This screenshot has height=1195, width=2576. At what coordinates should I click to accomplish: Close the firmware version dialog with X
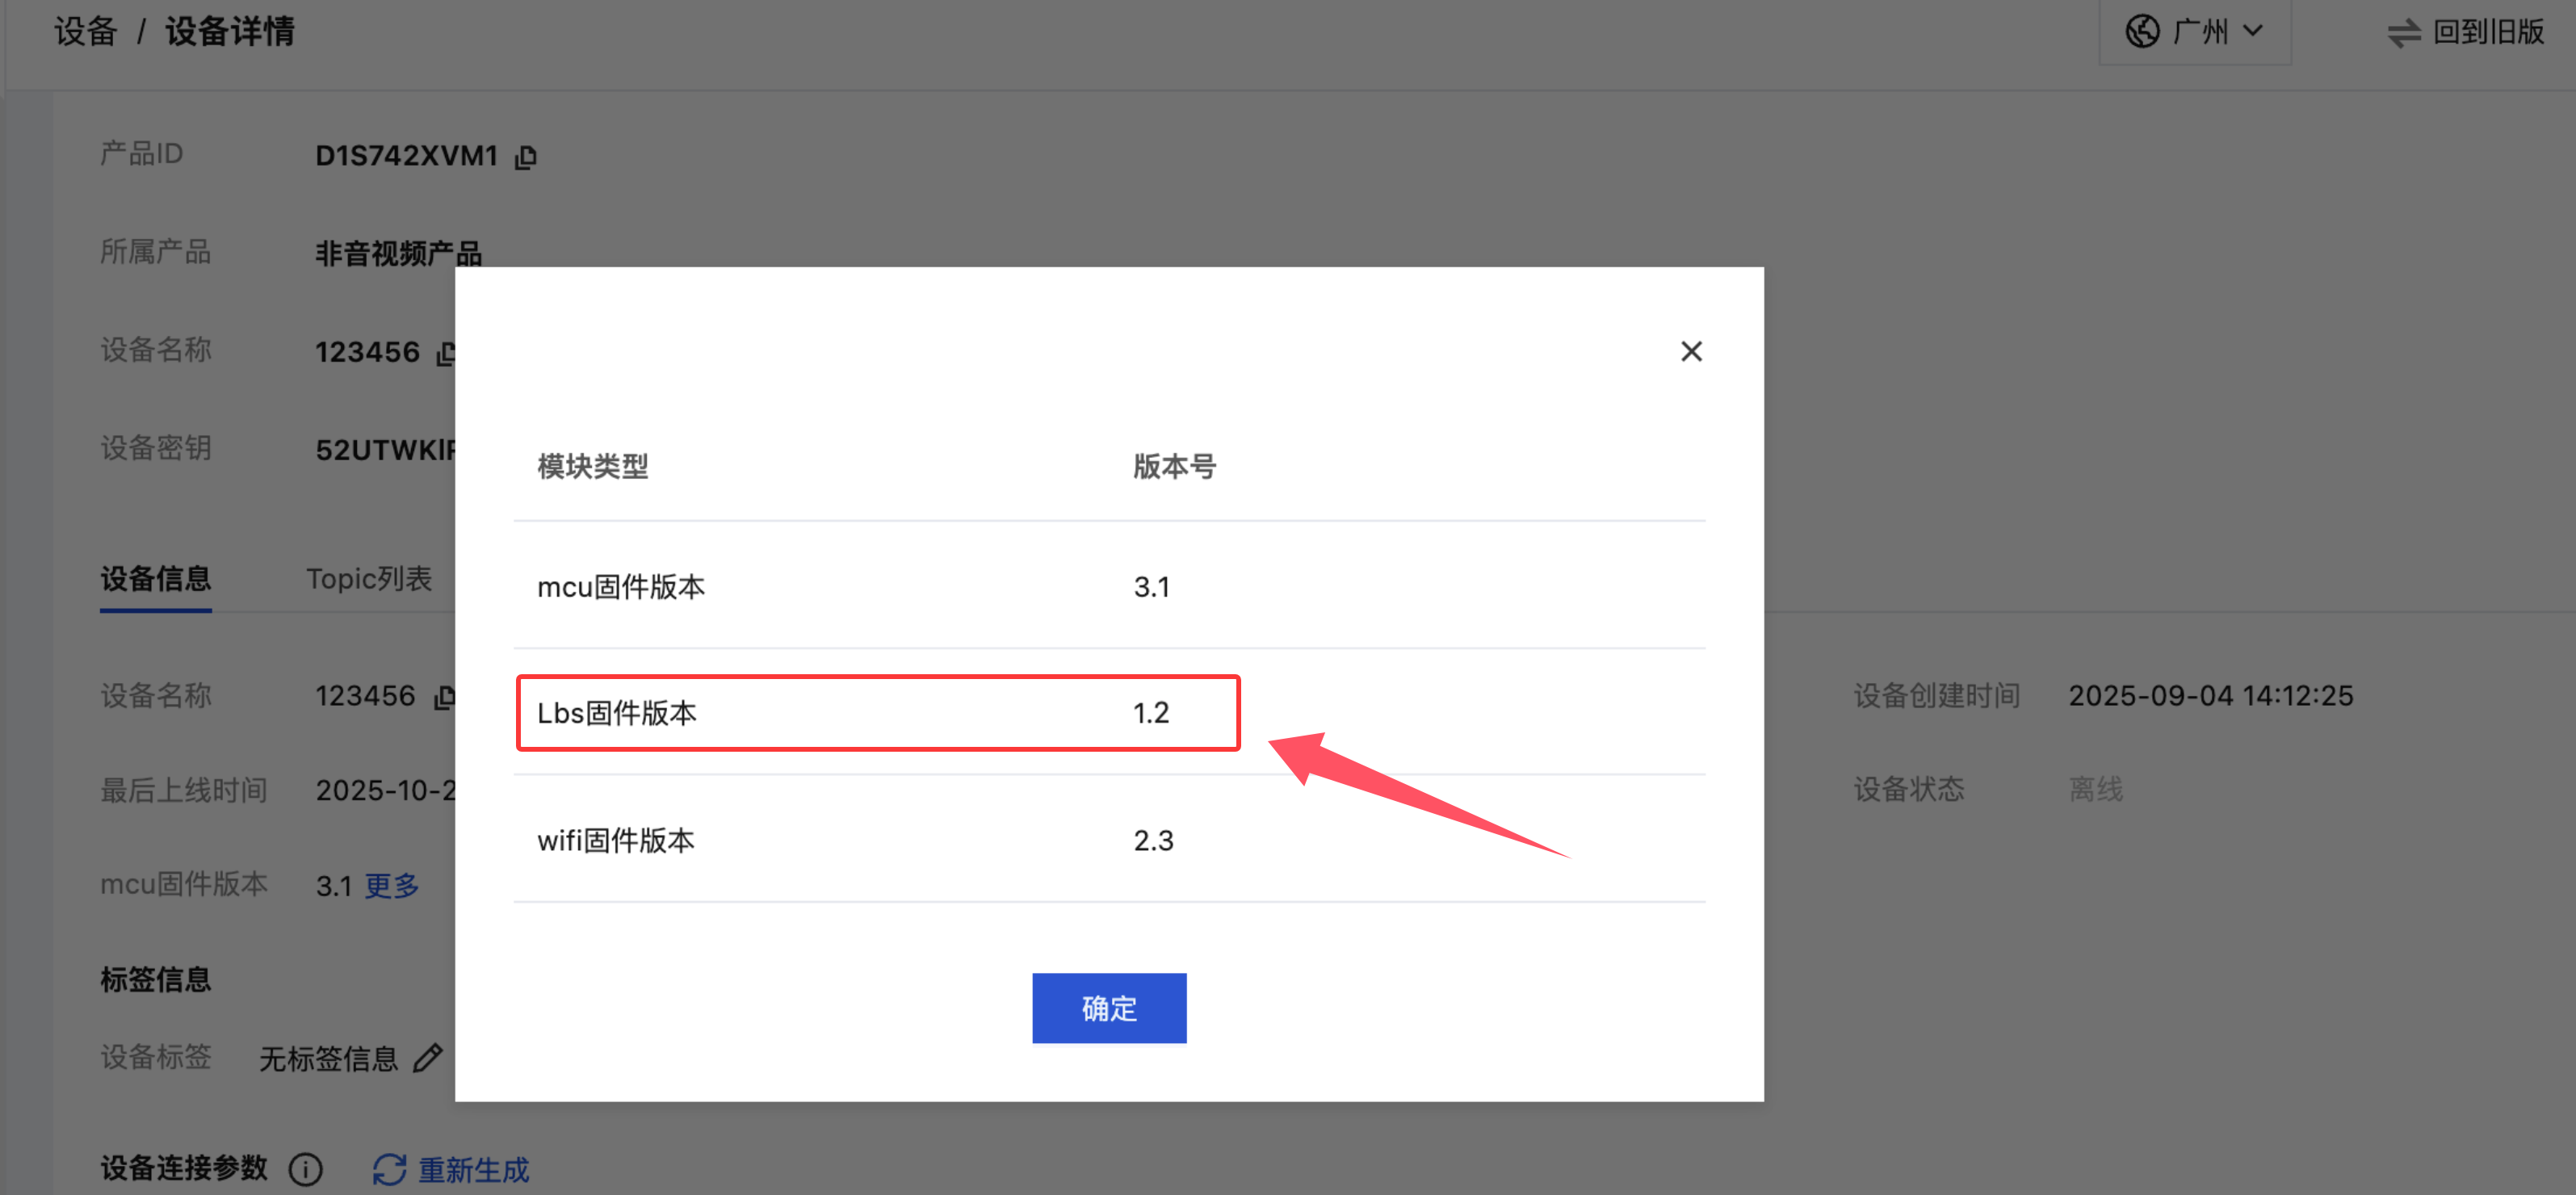pyautogui.click(x=1690, y=351)
